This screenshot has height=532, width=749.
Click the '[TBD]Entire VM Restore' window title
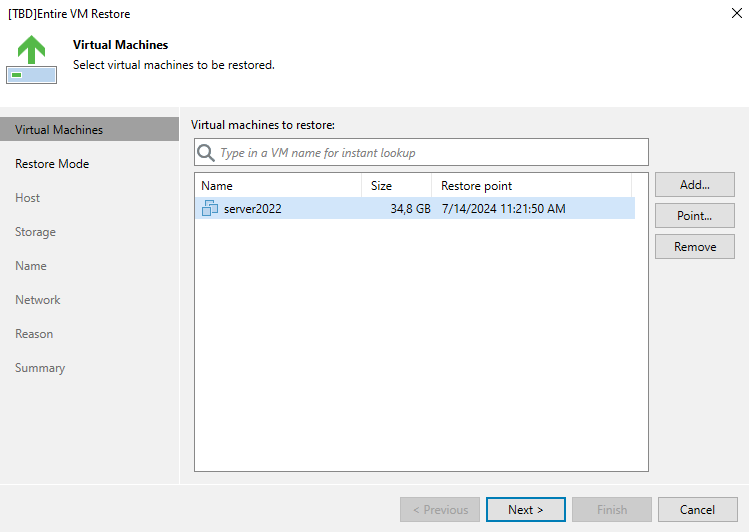(x=69, y=14)
